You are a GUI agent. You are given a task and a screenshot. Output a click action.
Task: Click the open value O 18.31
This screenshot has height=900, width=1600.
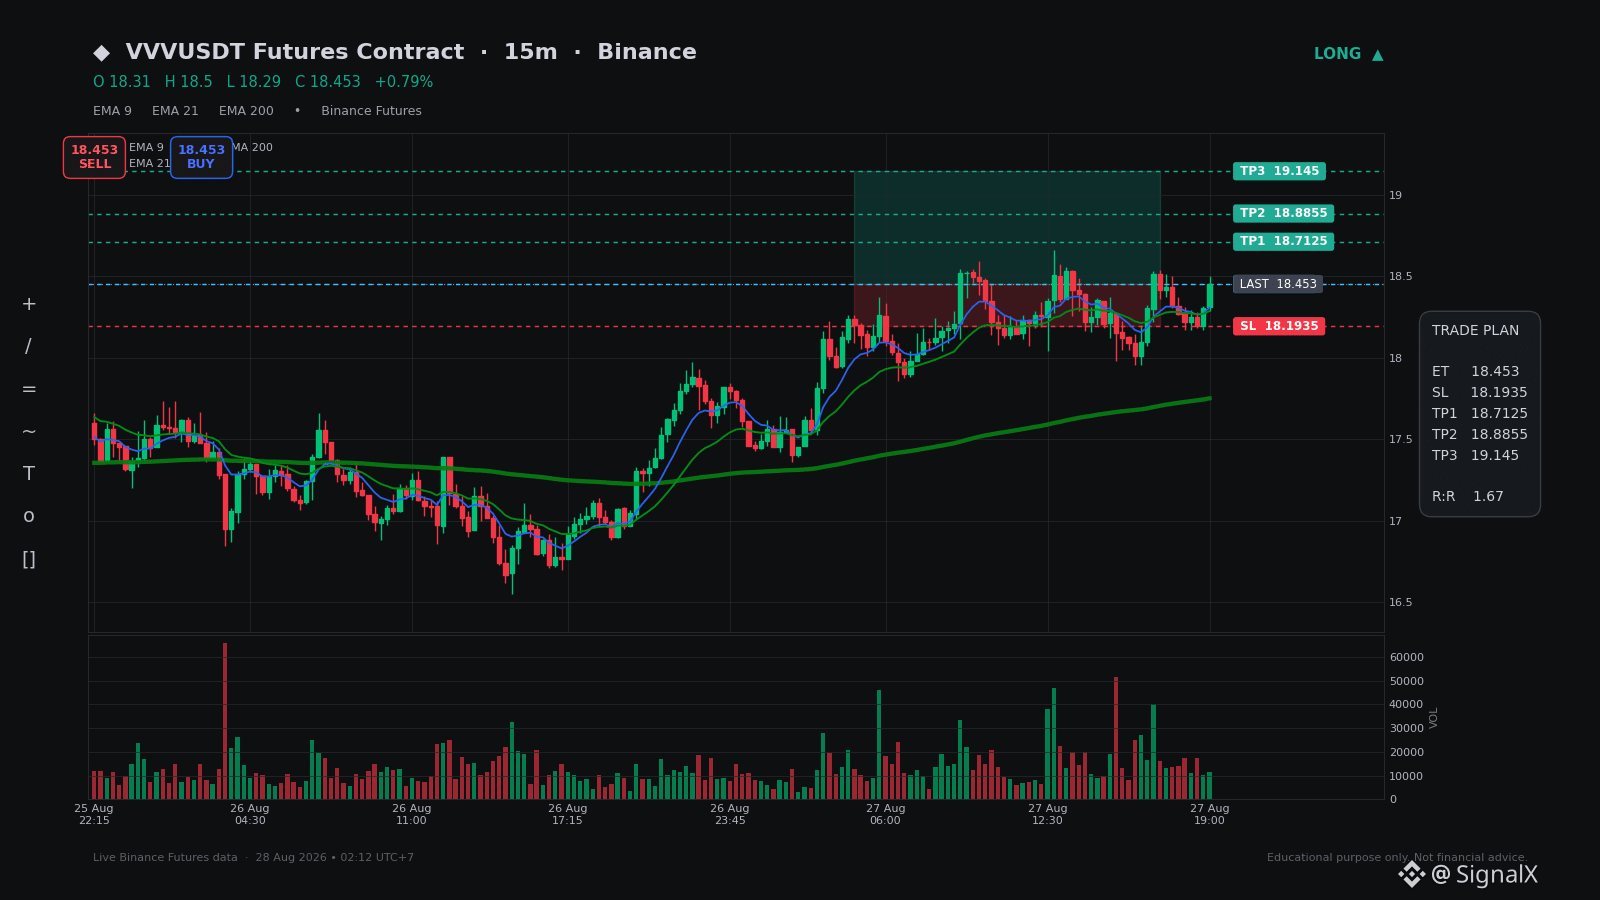pyautogui.click(x=122, y=82)
